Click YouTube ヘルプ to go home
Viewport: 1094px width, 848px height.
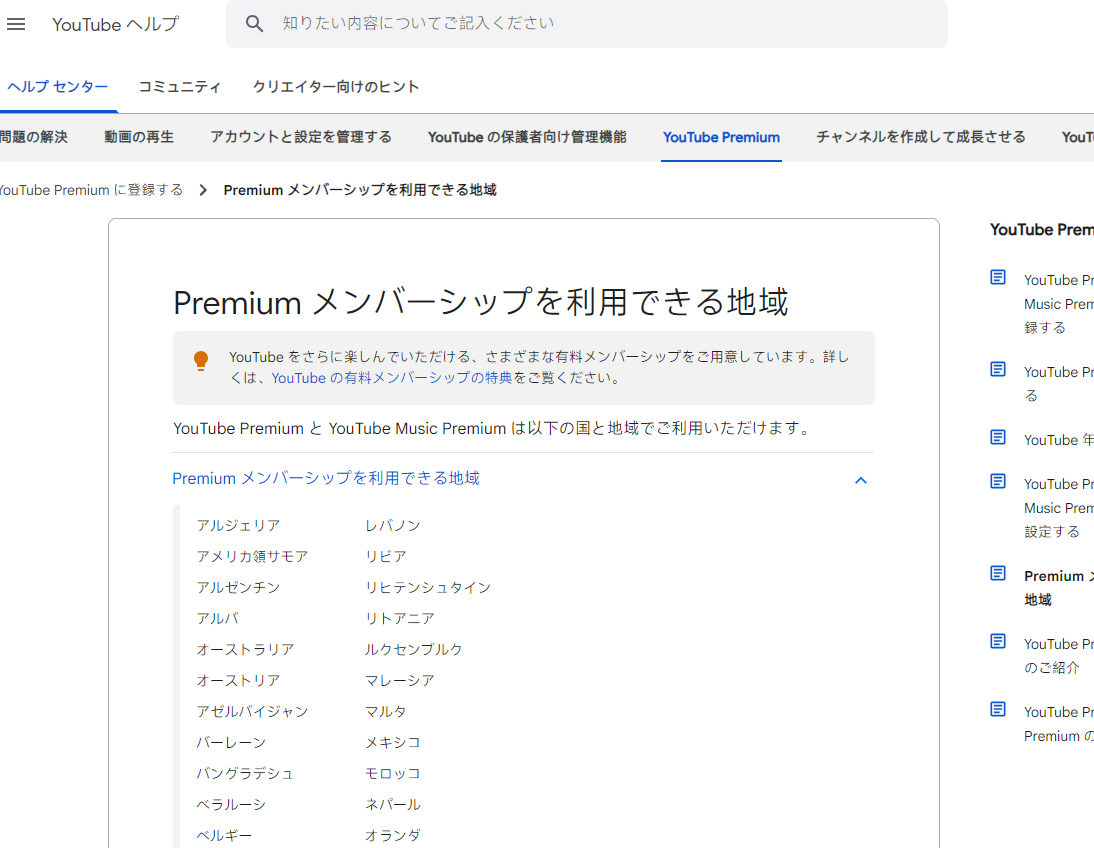(x=115, y=24)
